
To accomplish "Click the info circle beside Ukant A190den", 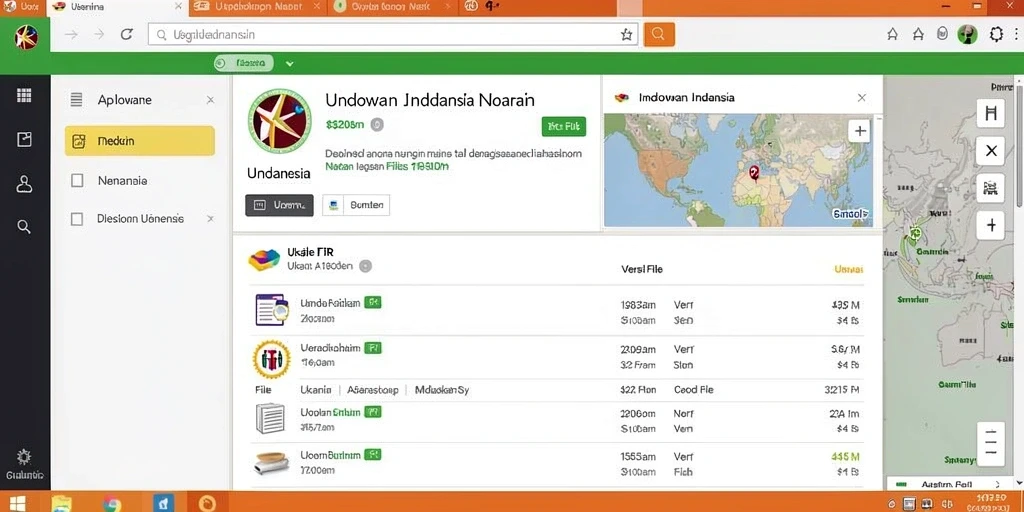I will point(366,266).
